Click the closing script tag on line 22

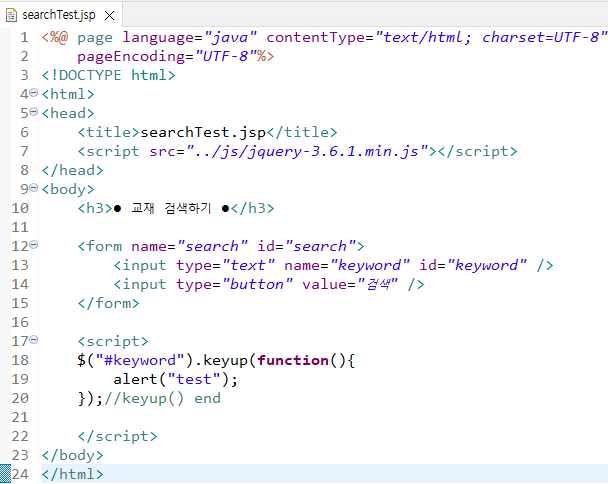117,436
